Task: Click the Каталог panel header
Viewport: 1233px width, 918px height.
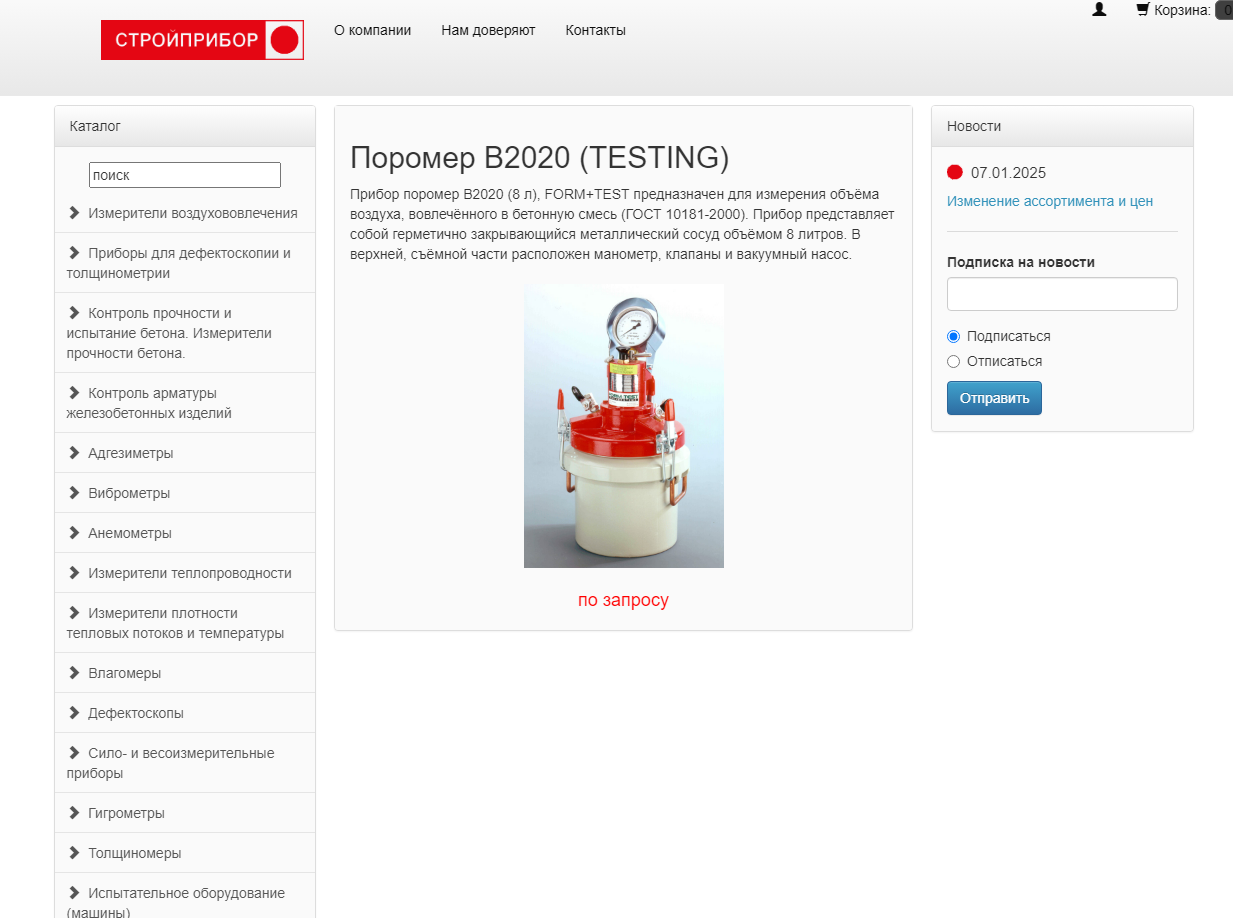Action: pyautogui.click(x=185, y=126)
